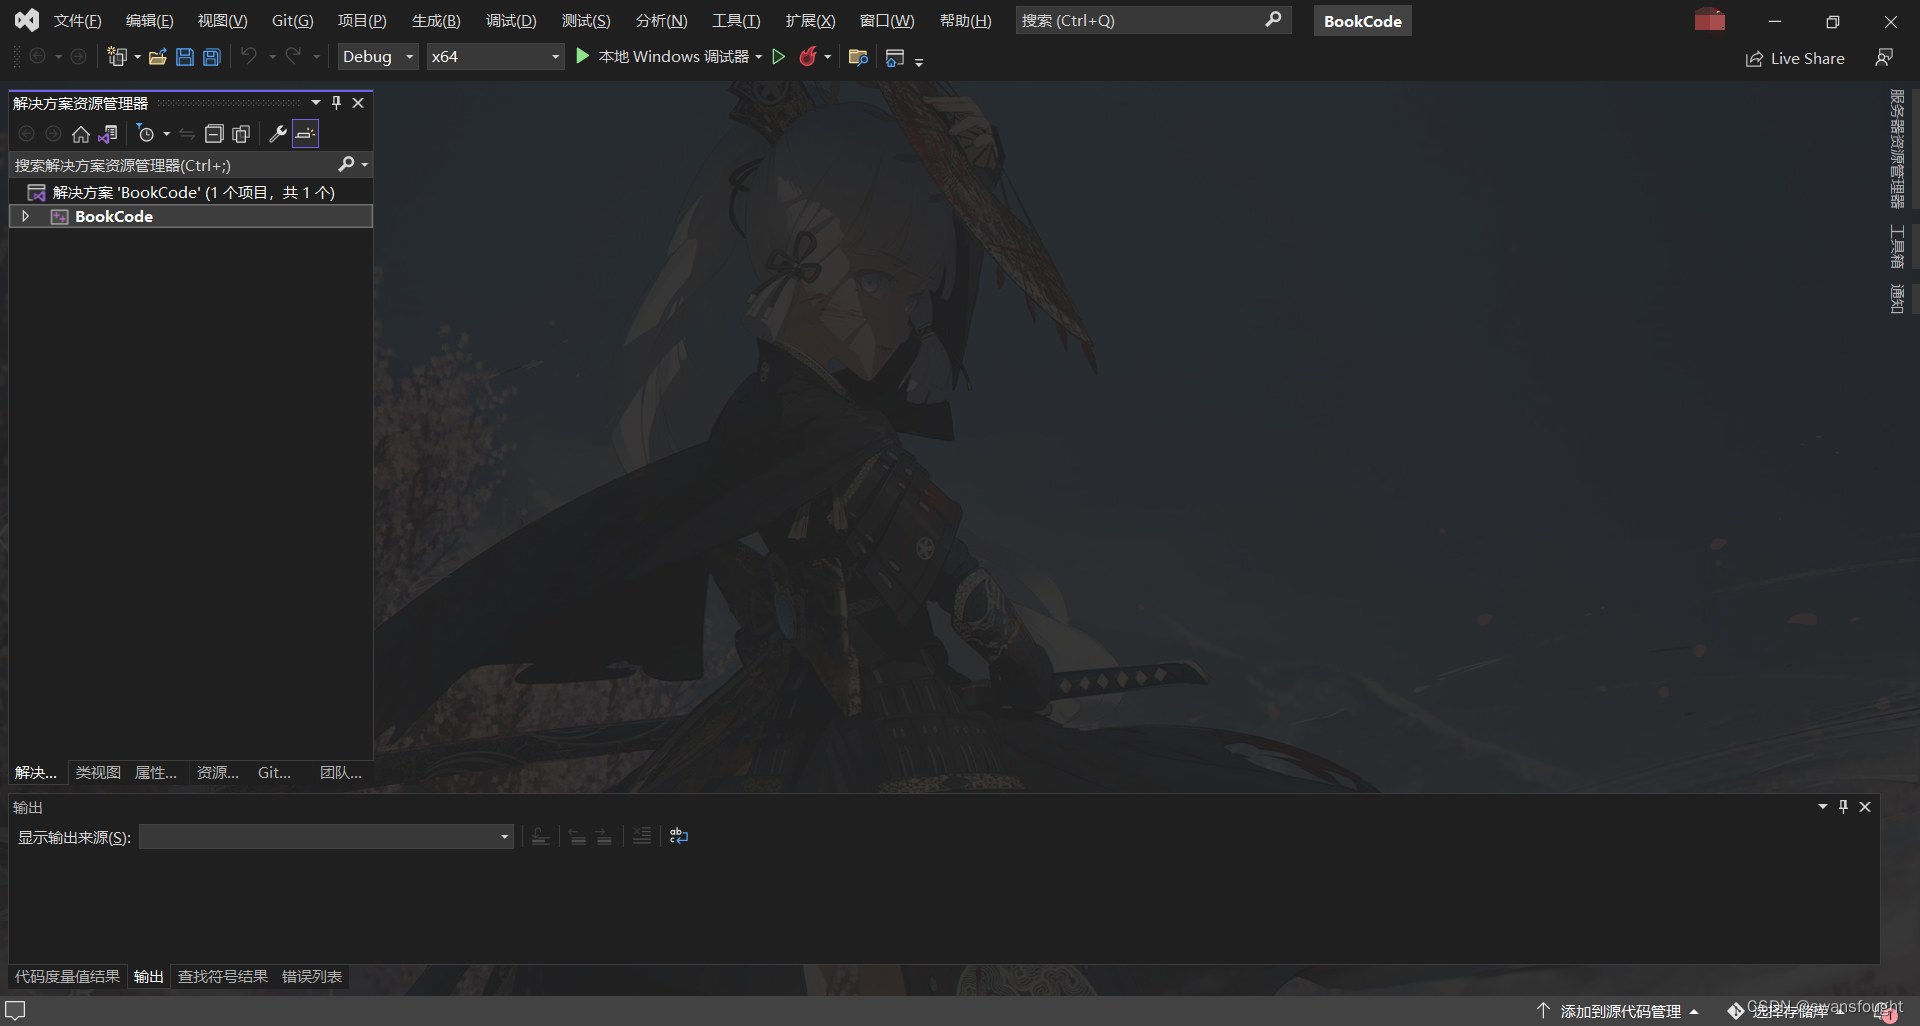Image resolution: width=1920 pixels, height=1026 pixels.
Task: Select the solution 'BookCode' tree row
Action: coord(191,192)
